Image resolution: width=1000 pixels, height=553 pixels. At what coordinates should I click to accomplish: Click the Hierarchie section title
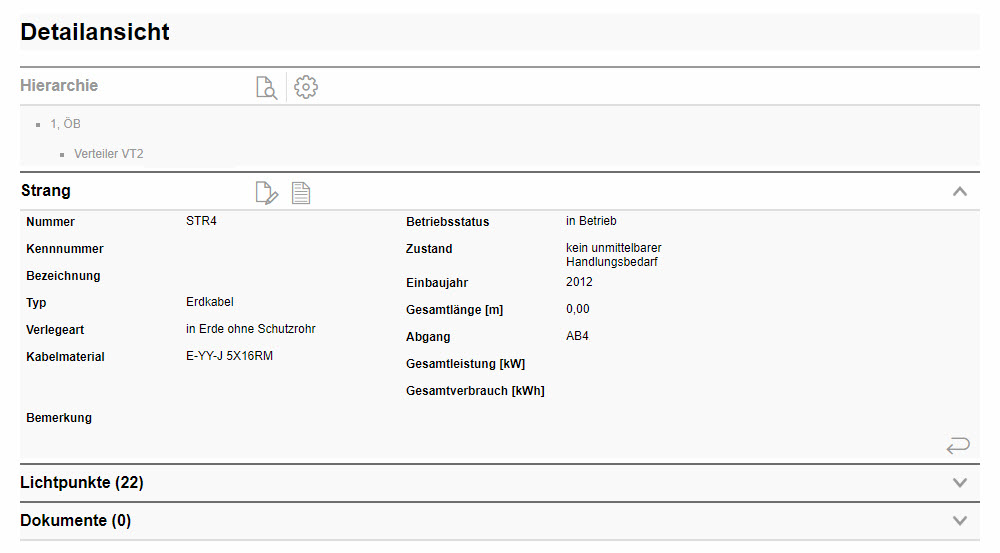coord(59,86)
